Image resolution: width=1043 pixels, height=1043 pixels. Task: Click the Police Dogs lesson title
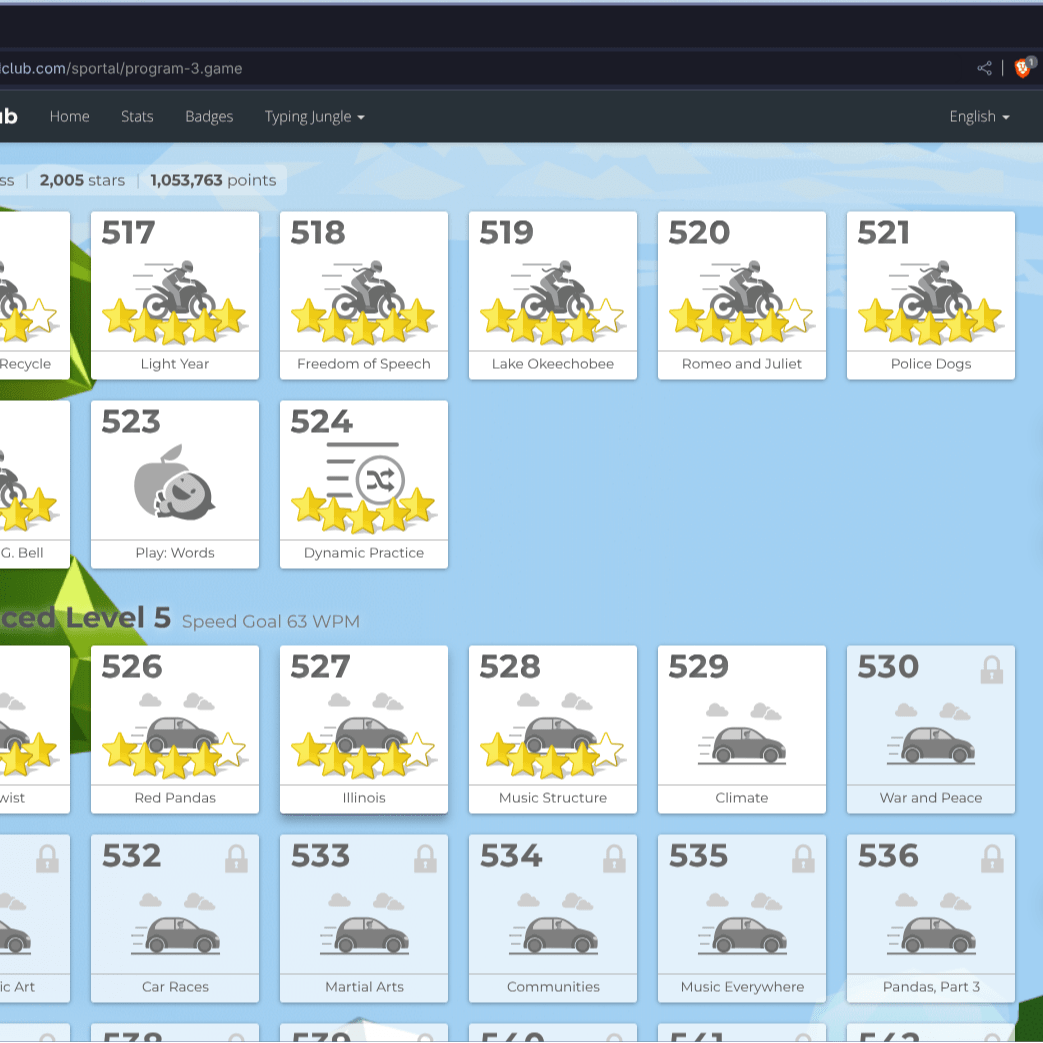click(x=931, y=364)
